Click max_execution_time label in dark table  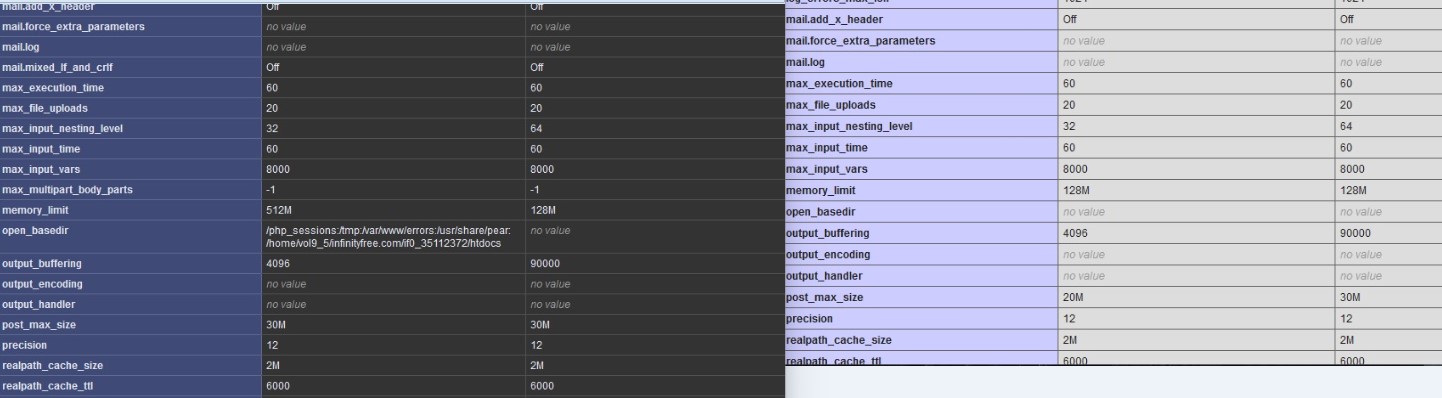(53, 88)
